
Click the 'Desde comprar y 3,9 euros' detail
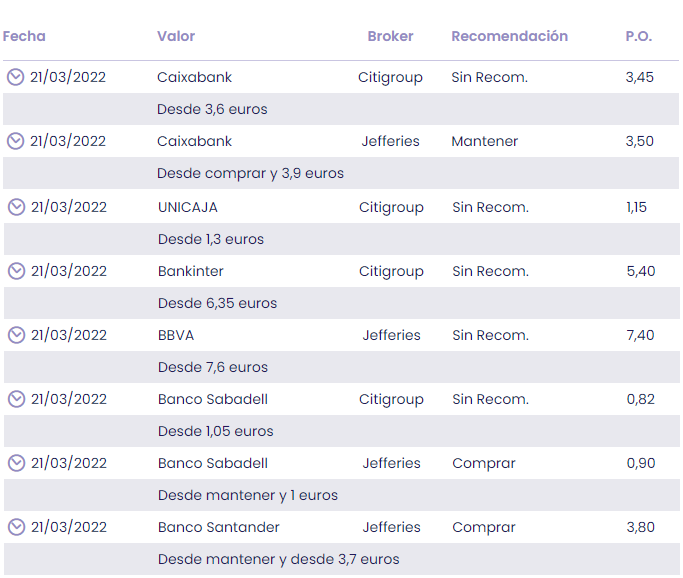(250, 173)
